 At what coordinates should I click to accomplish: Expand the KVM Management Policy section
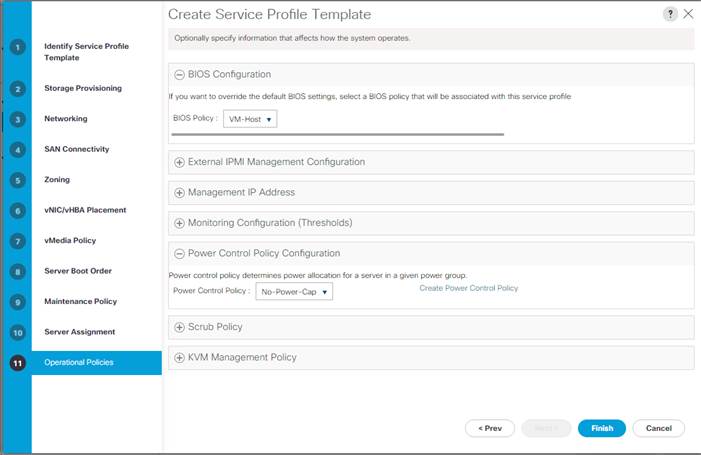pyautogui.click(x=179, y=358)
